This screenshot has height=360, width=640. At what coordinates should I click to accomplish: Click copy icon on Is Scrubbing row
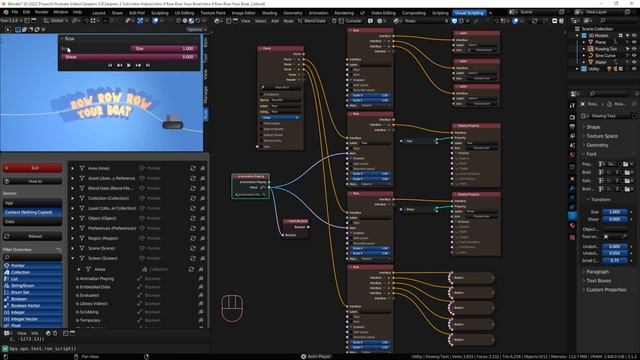pos(201,312)
